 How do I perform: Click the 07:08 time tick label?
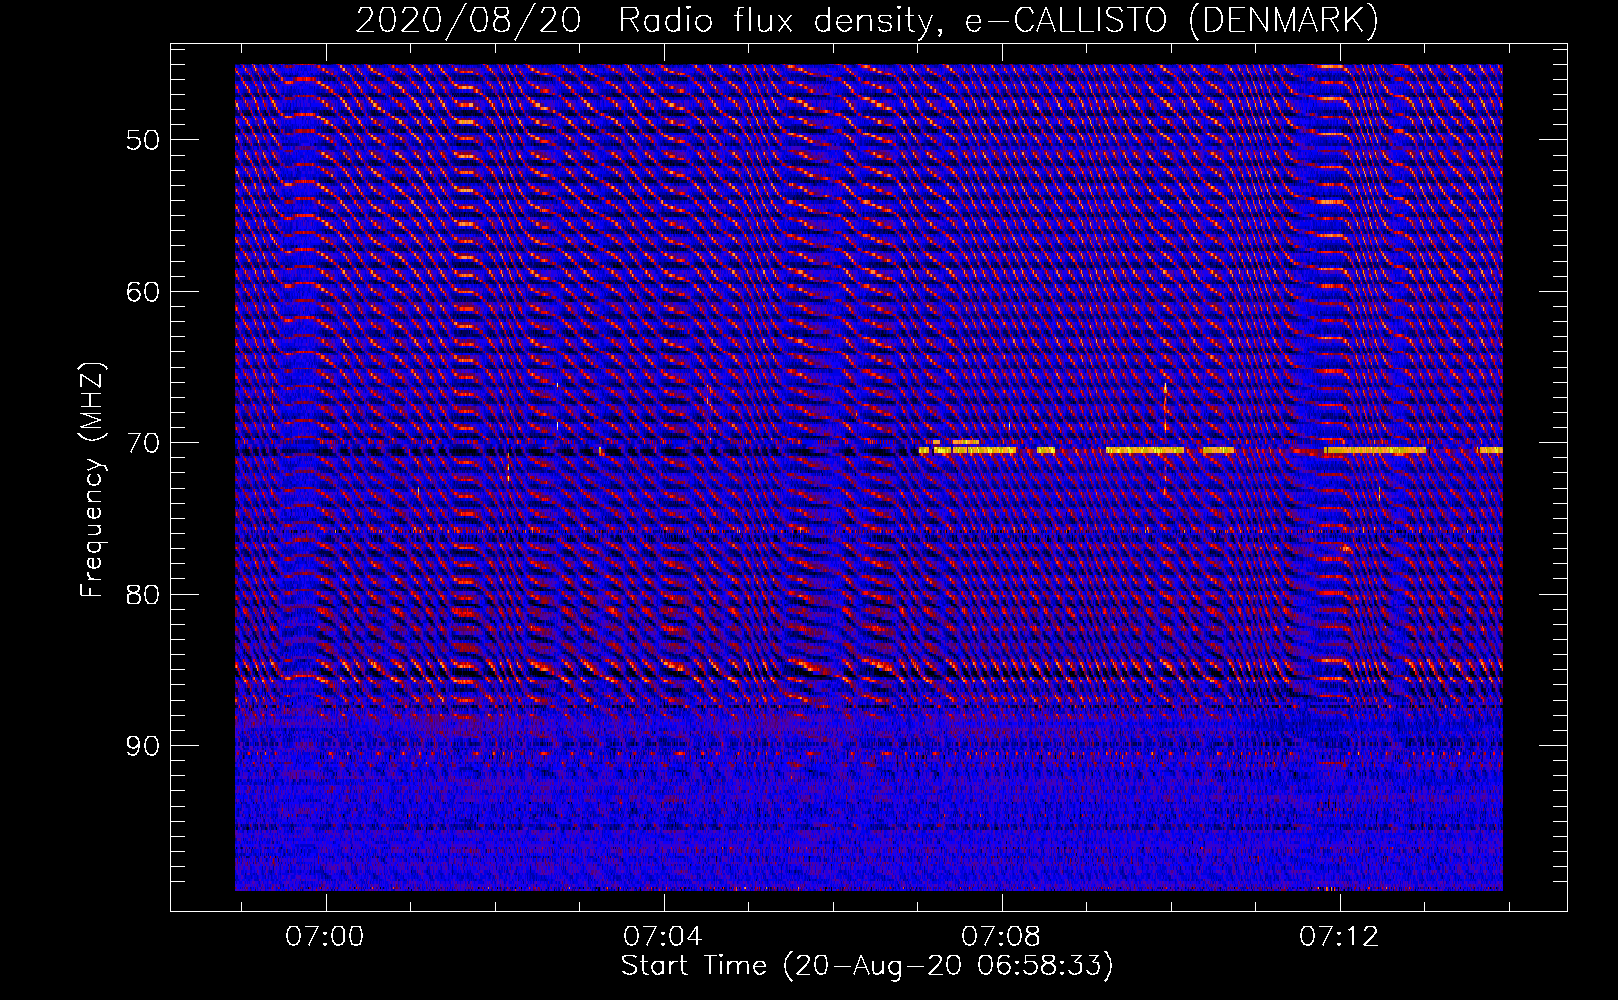1001,936
